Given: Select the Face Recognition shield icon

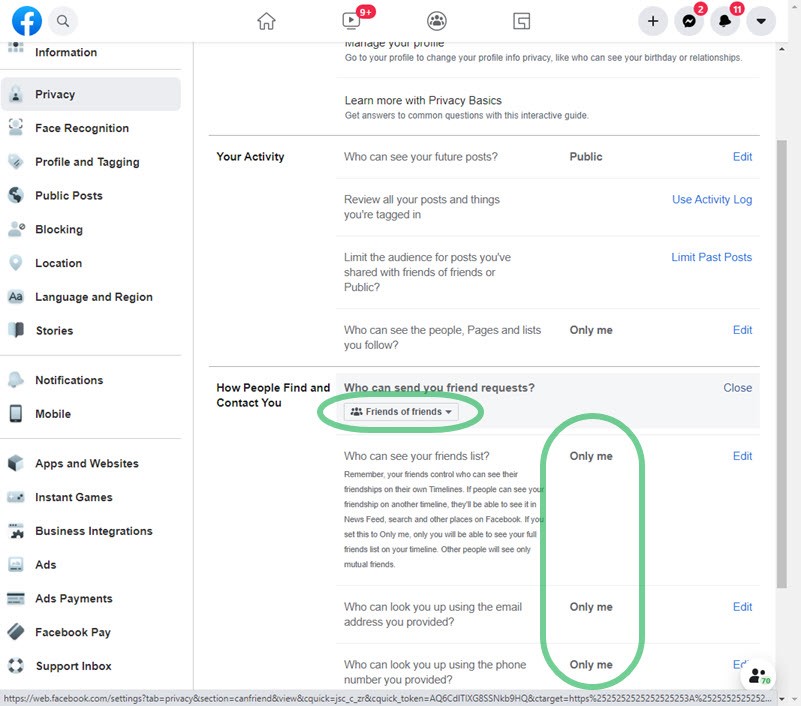Looking at the screenshot, I should pos(15,128).
